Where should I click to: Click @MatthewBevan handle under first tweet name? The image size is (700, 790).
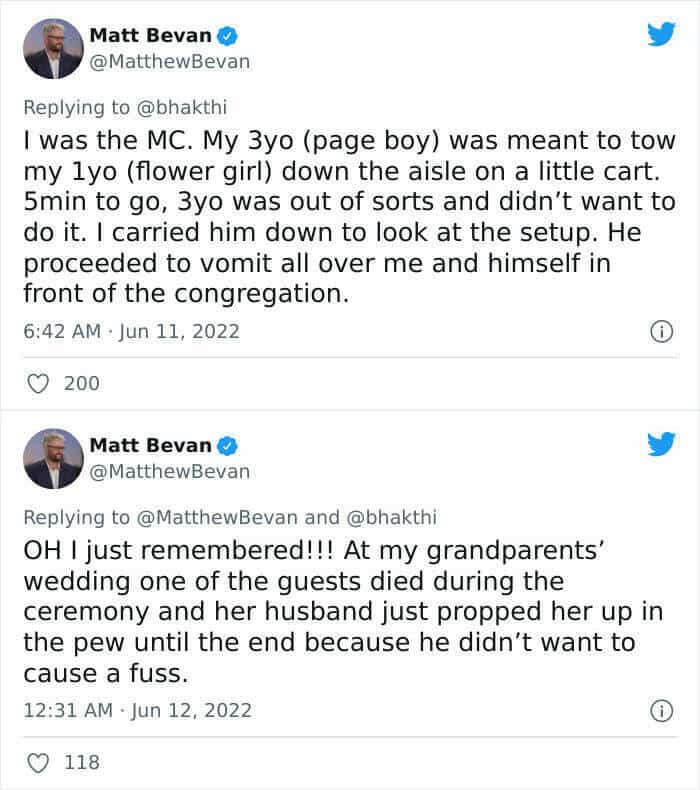pos(169,61)
